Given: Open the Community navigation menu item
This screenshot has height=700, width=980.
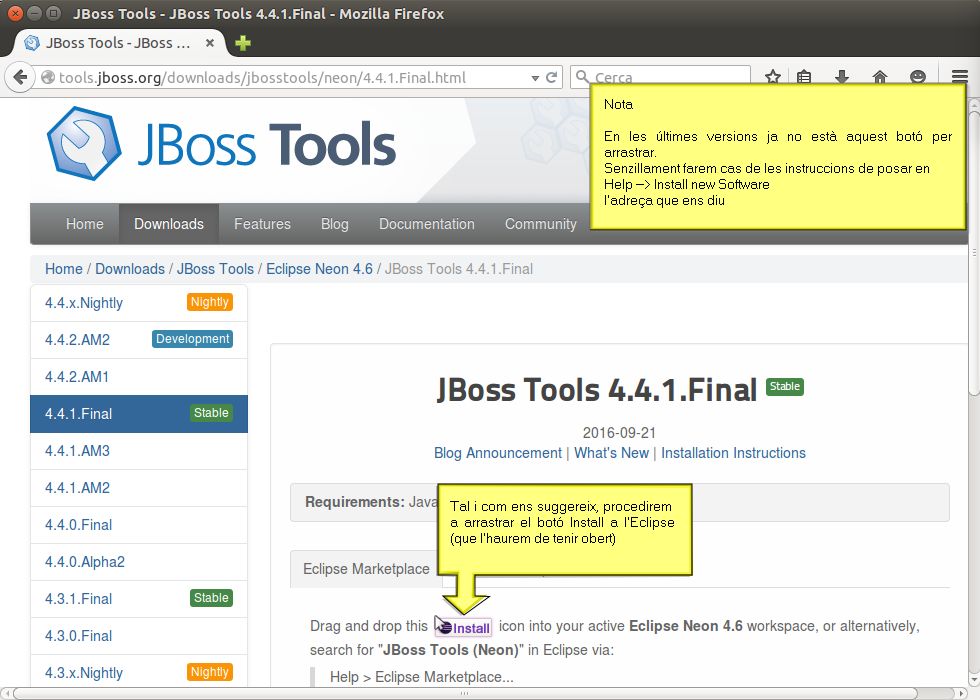Looking at the screenshot, I should [x=541, y=224].
